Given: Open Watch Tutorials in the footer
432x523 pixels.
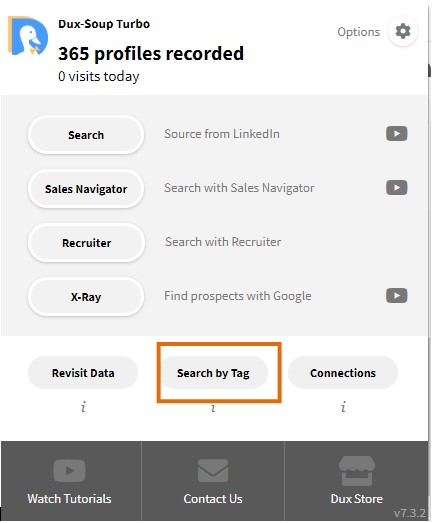Looking at the screenshot, I should [x=71, y=481].
